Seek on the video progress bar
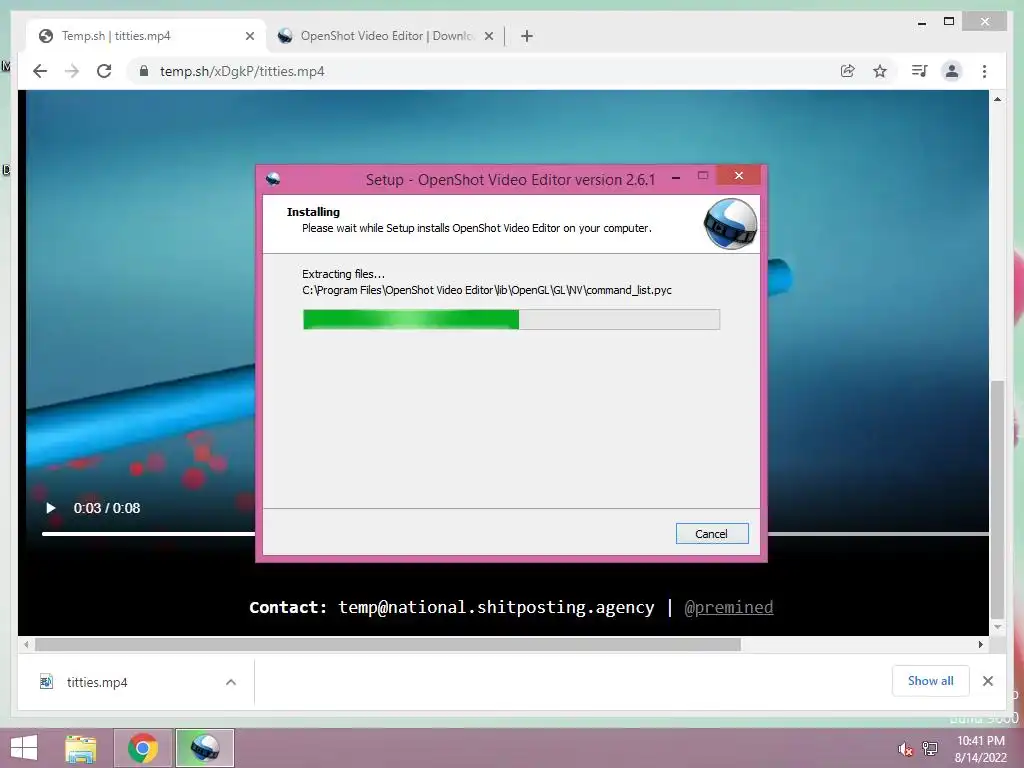1024x768 pixels. tap(515, 534)
